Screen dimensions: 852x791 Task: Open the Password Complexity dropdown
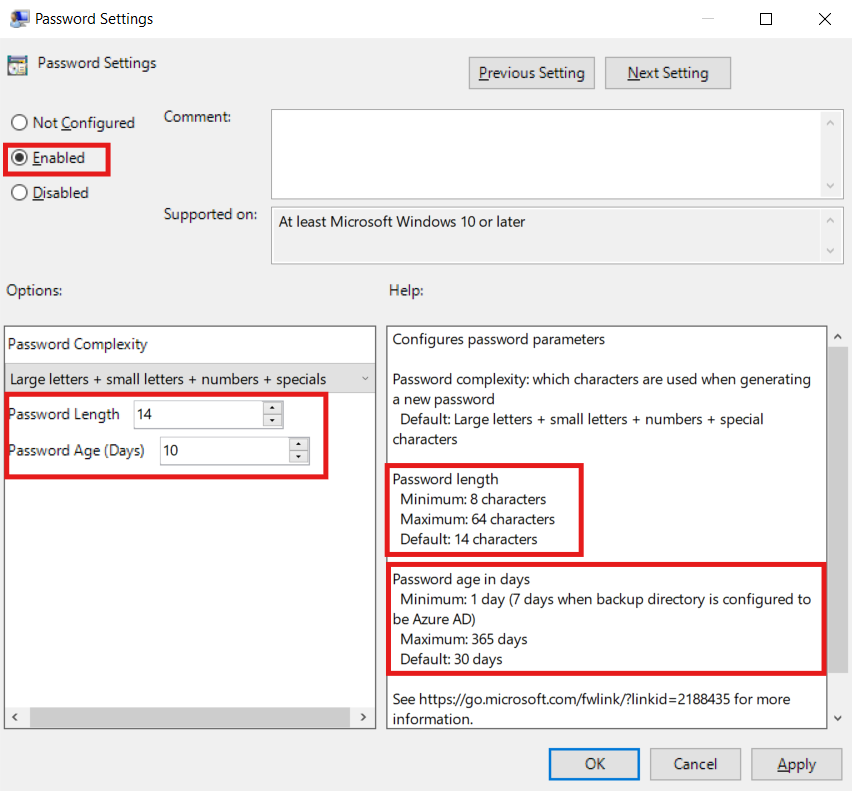[x=190, y=379]
